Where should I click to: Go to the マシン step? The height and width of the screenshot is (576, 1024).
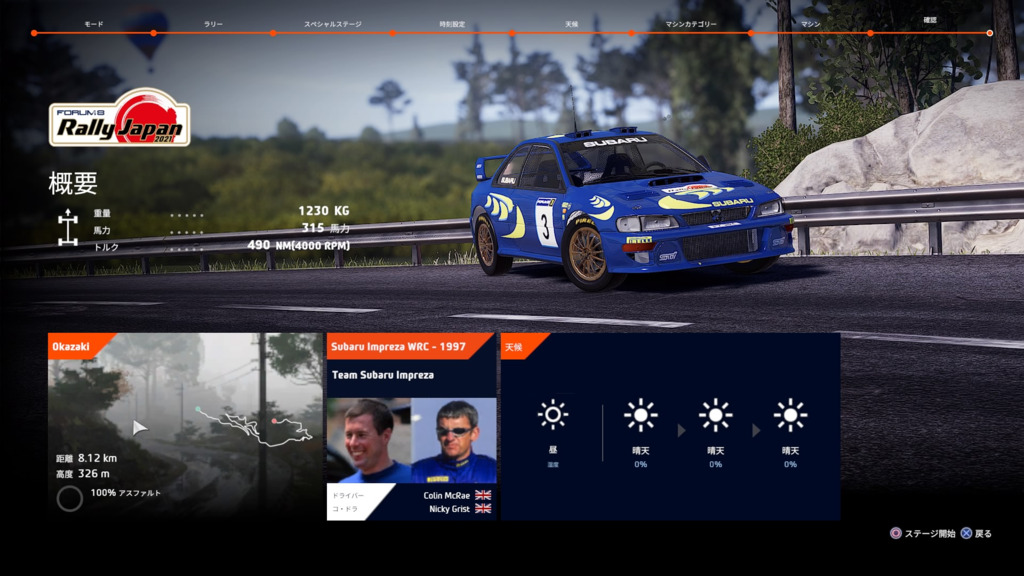click(x=810, y=24)
